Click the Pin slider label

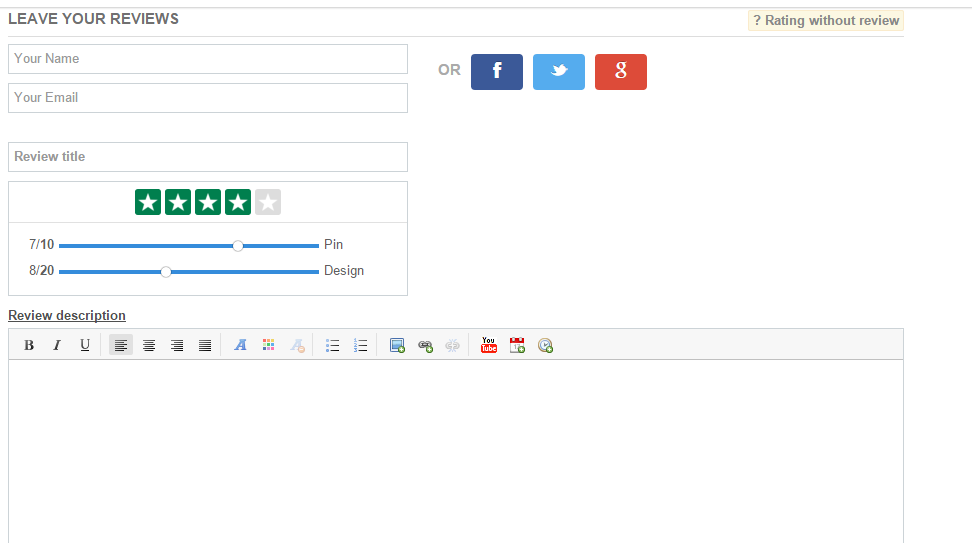(x=334, y=245)
